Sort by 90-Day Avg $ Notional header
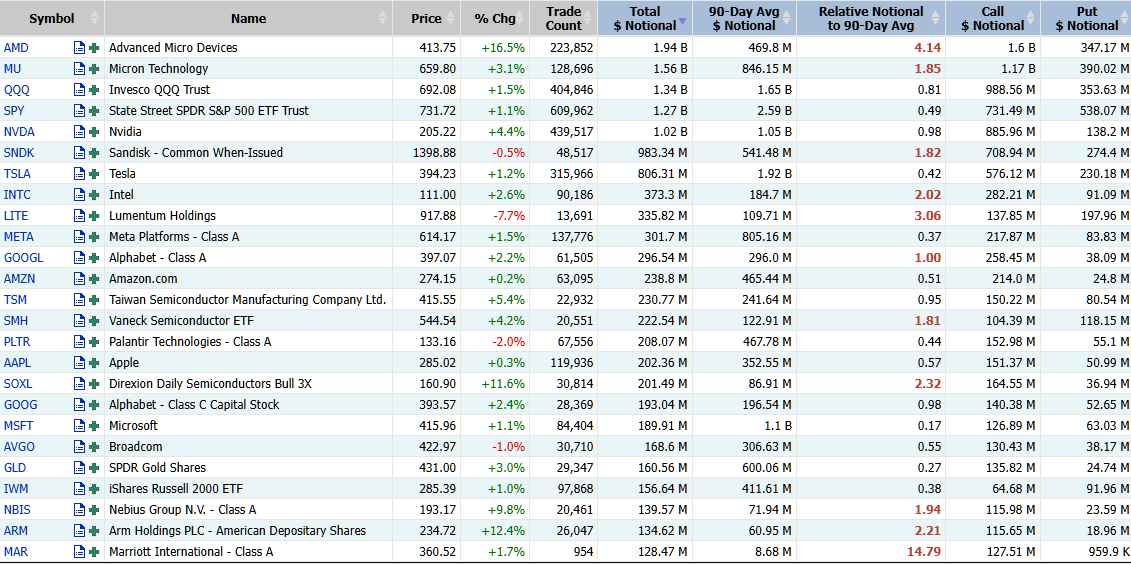Screen dimensions: 1131x564 (x=744, y=19)
